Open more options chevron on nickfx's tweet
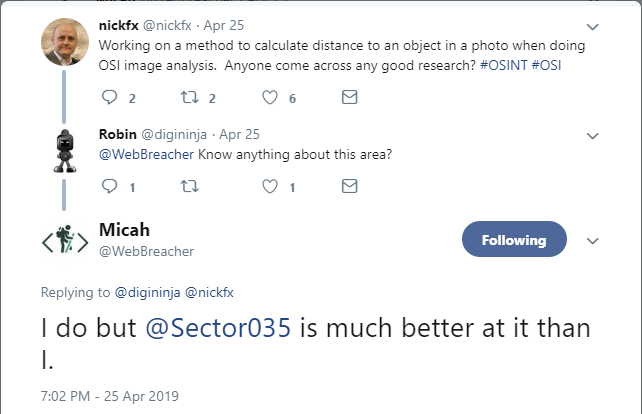 [592, 27]
